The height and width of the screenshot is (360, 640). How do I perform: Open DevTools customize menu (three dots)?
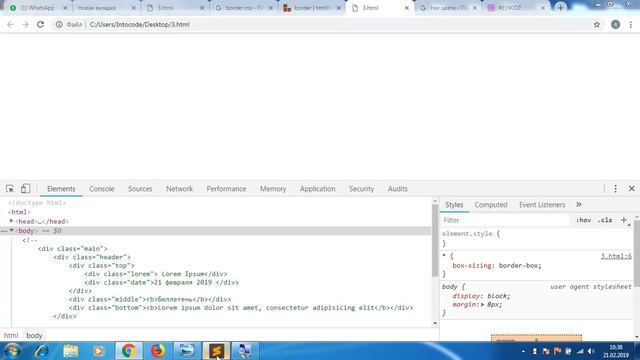coord(616,189)
